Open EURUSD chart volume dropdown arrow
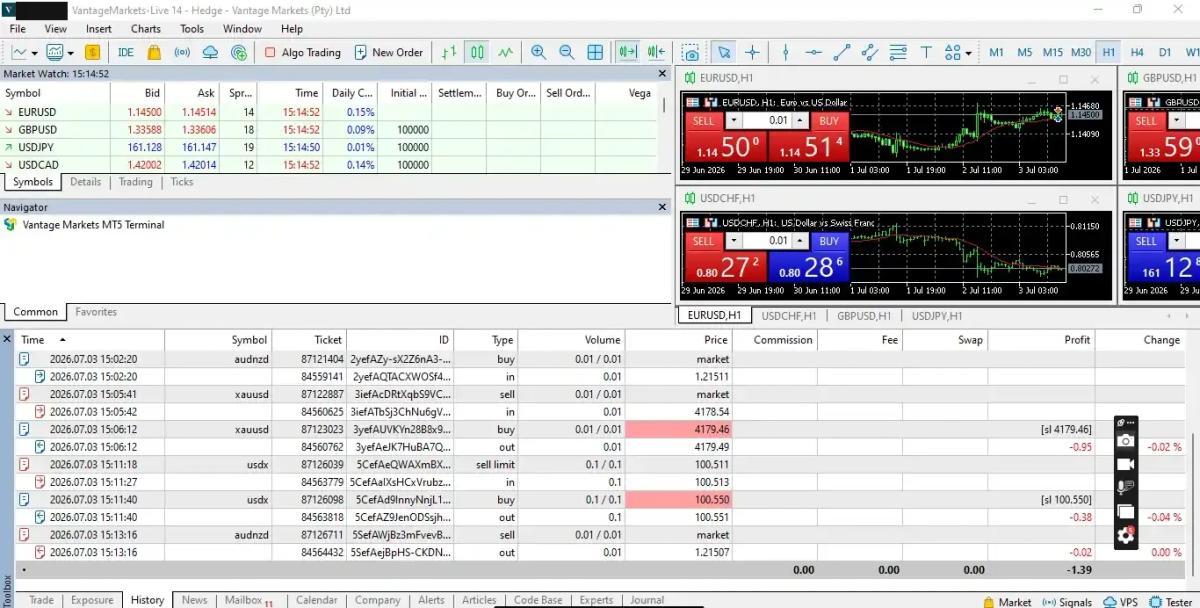 (x=733, y=121)
